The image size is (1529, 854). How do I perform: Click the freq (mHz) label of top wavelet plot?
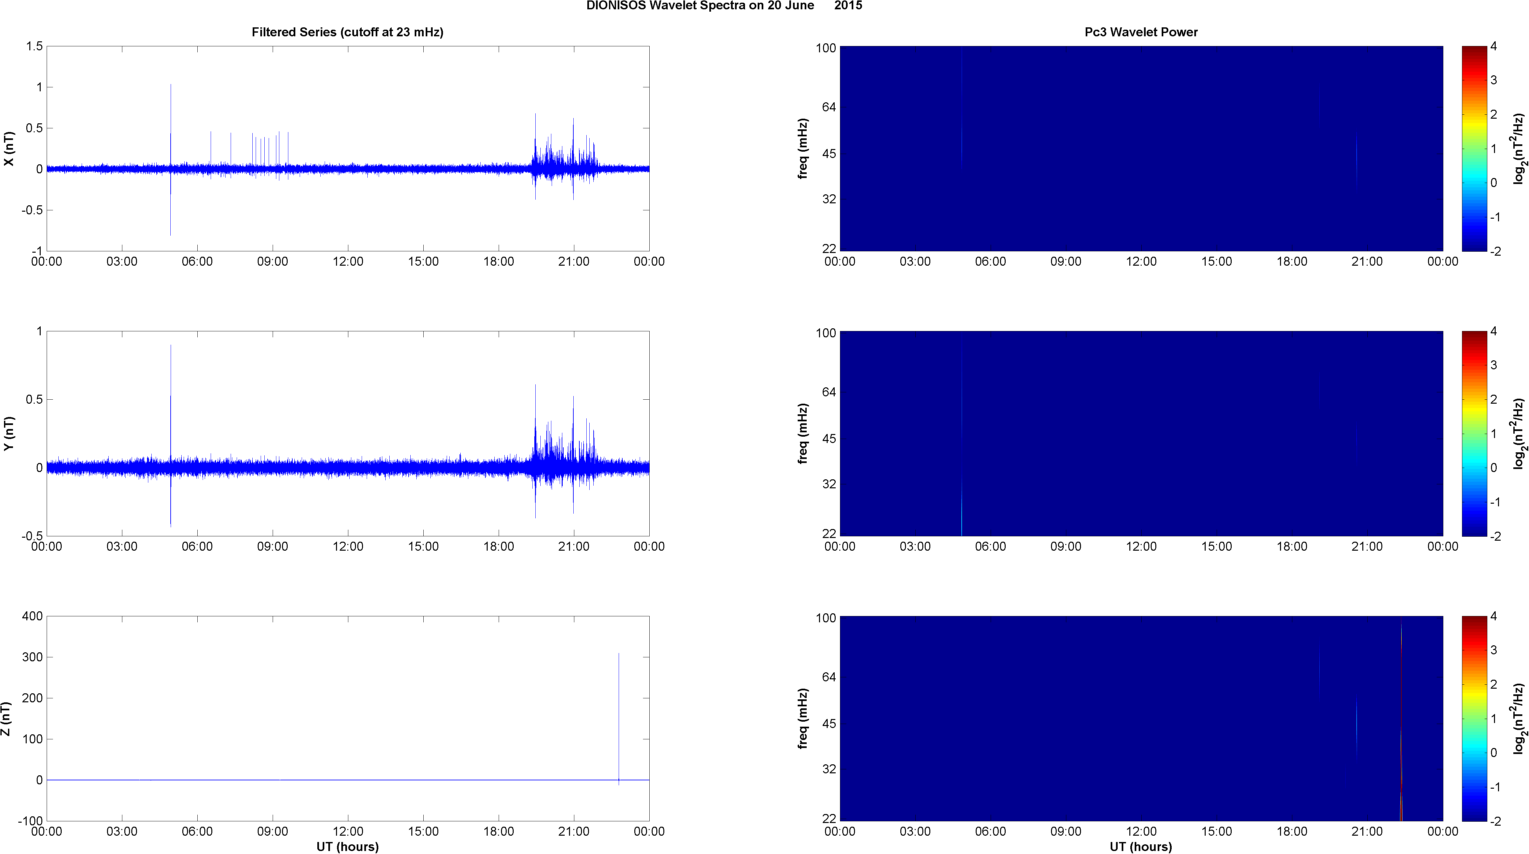click(803, 149)
